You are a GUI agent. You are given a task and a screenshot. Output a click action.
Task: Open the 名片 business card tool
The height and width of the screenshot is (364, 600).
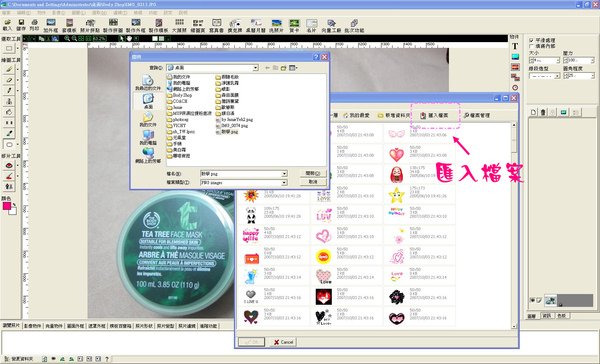pos(312,25)
